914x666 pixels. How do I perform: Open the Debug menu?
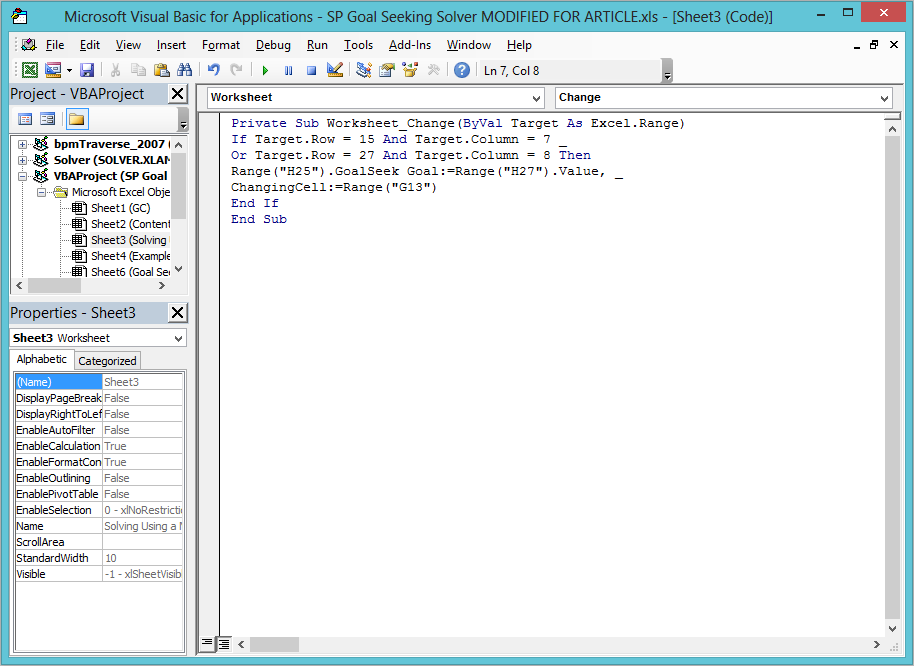tap(273, 45)
